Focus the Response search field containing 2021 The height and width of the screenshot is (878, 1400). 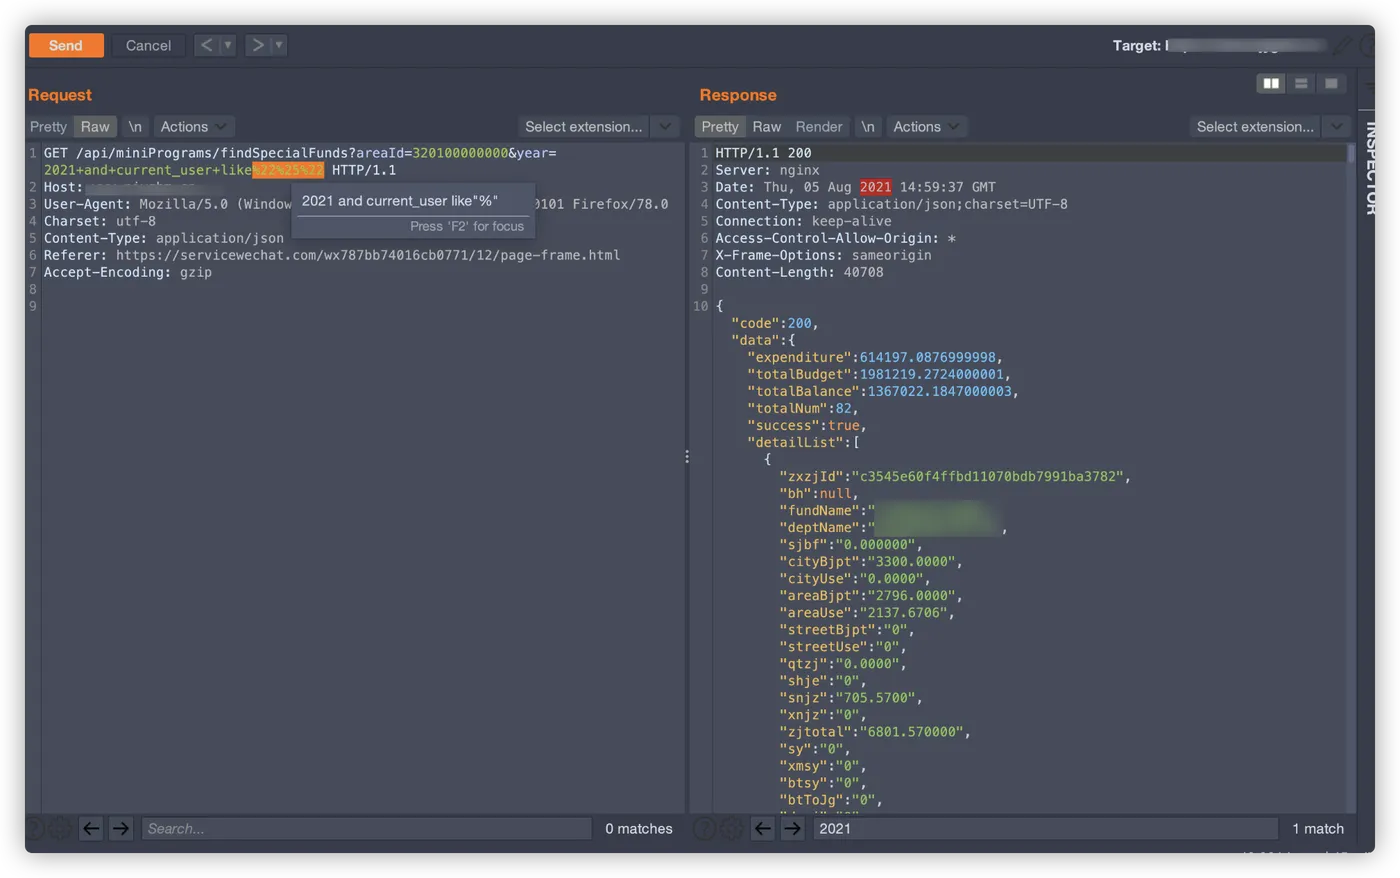(1045, 828)
